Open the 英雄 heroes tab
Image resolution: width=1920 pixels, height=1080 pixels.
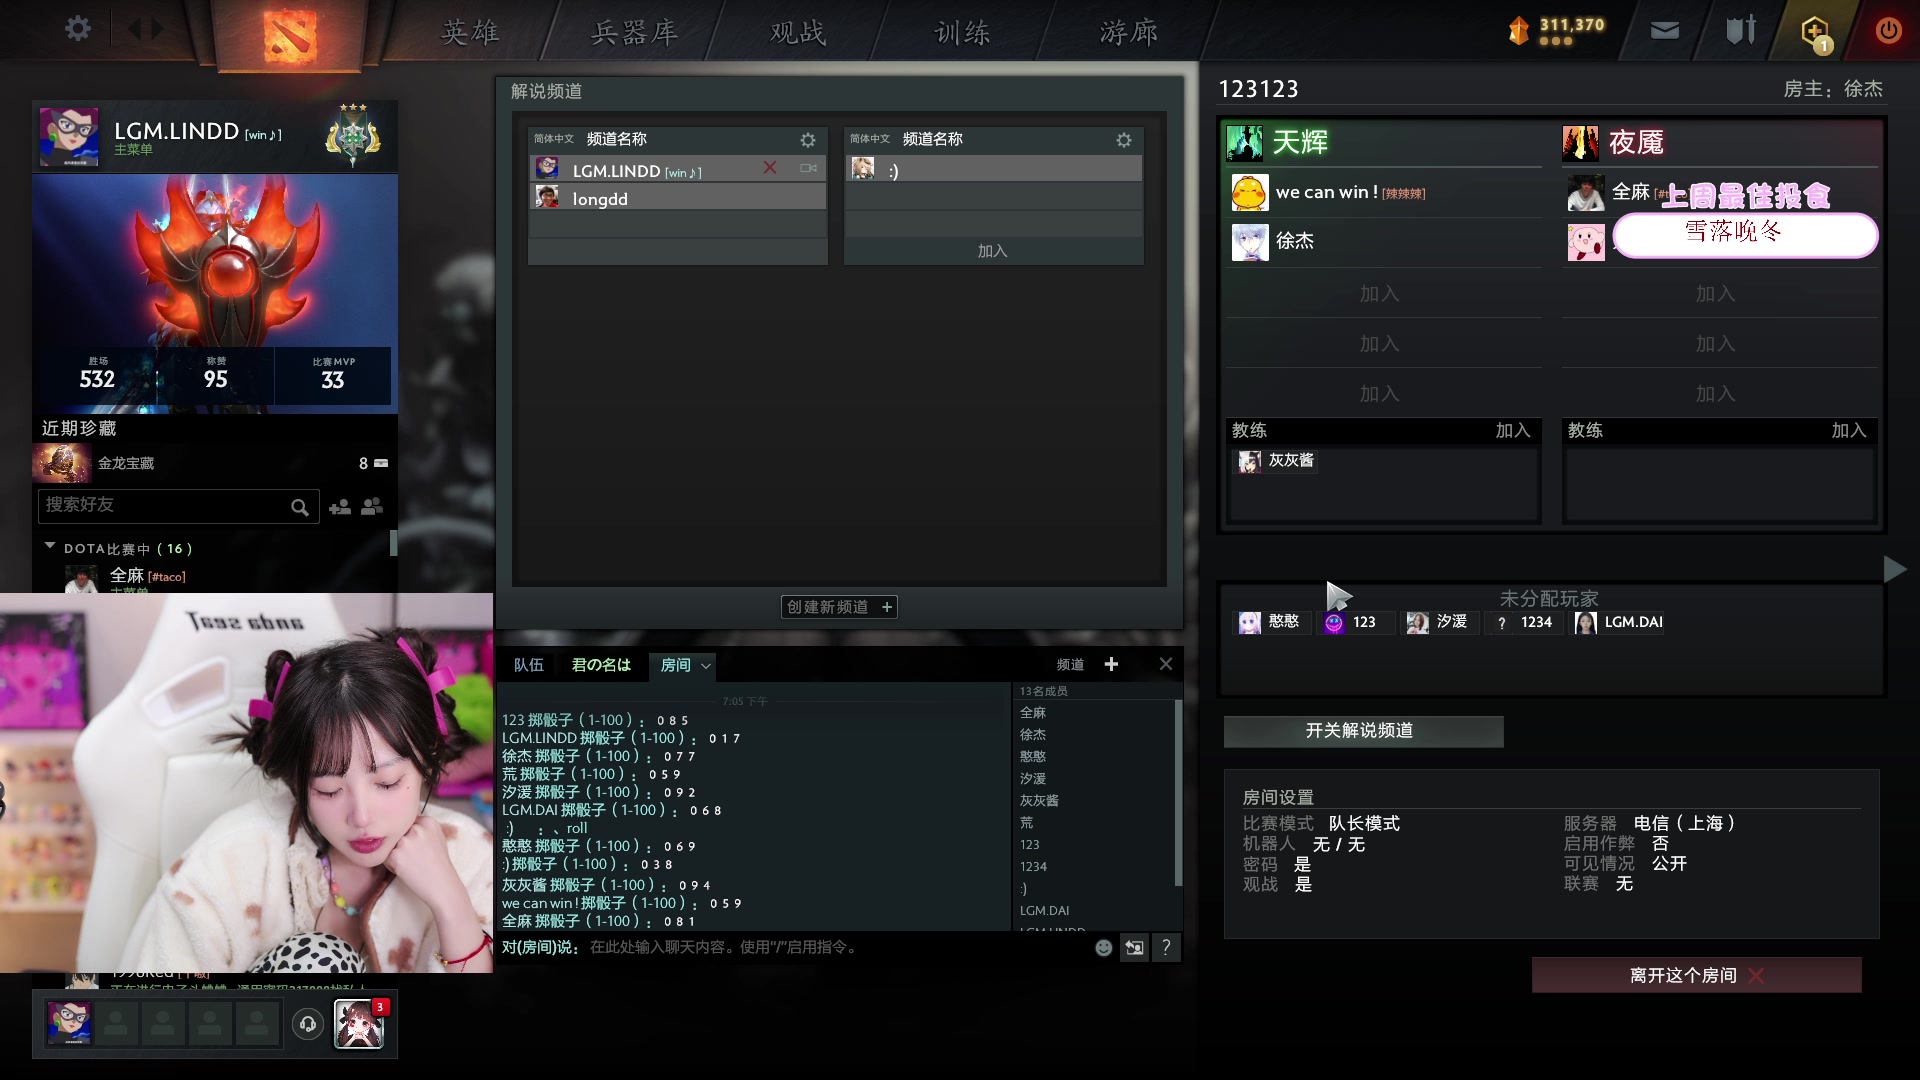tap(470, 33)
